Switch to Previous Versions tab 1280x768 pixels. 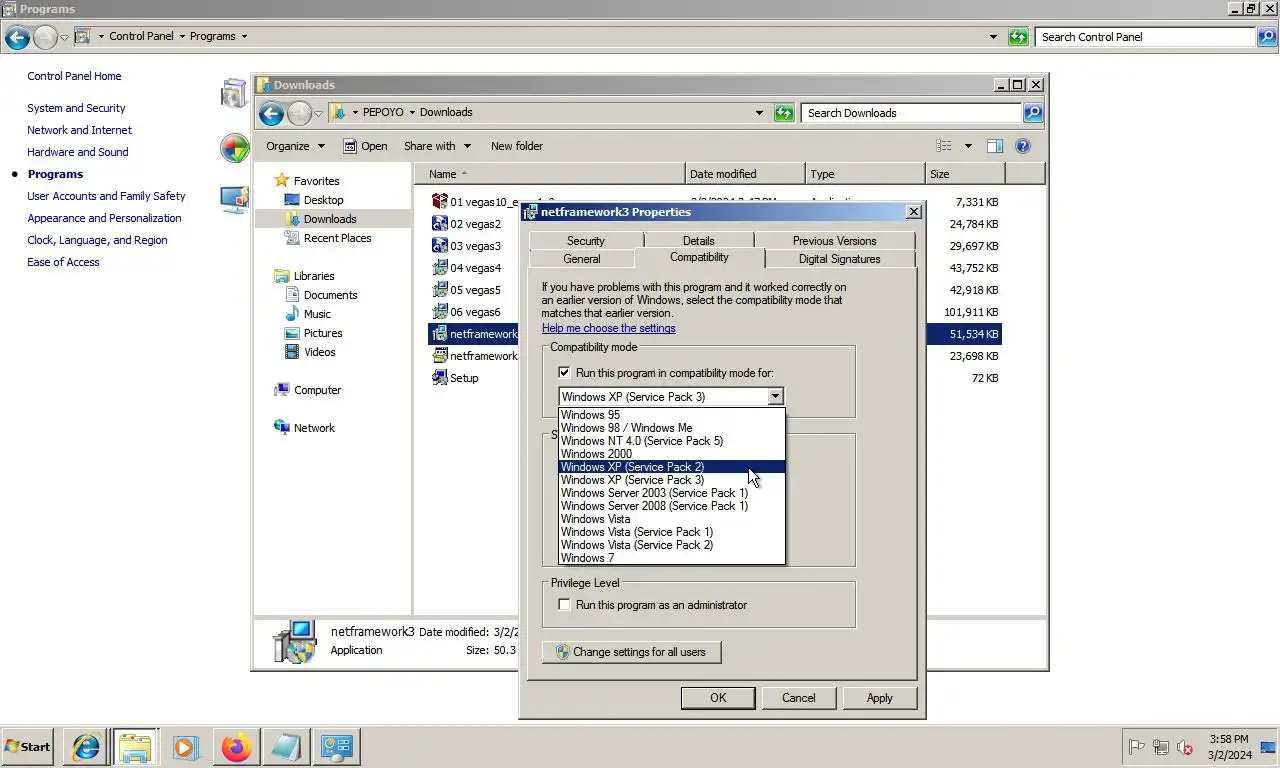834,241
